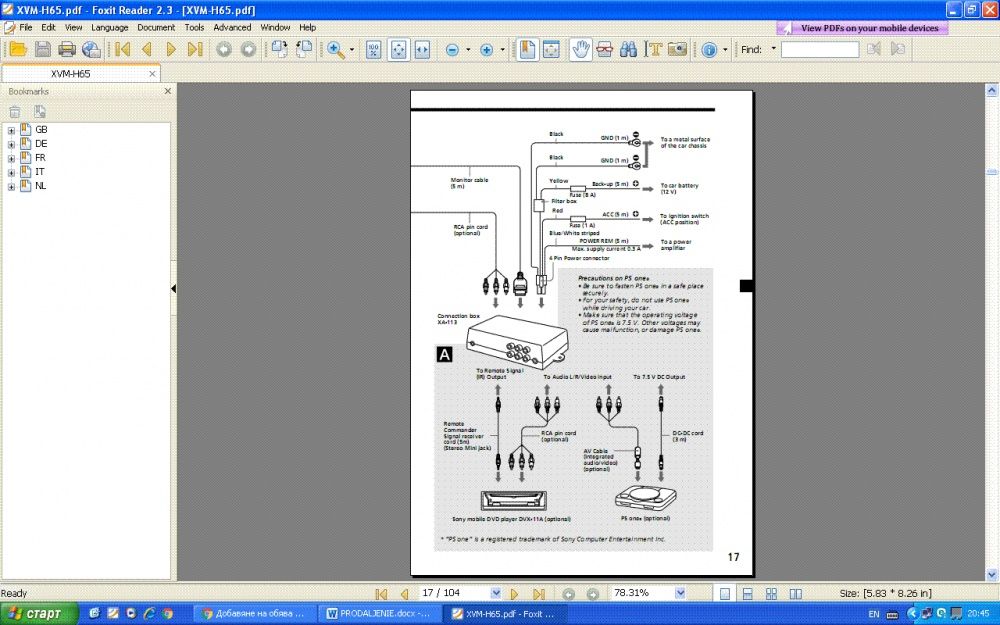Click find previous icon beside Find box
Screen dimensions: 1000x625
point(874,49)
